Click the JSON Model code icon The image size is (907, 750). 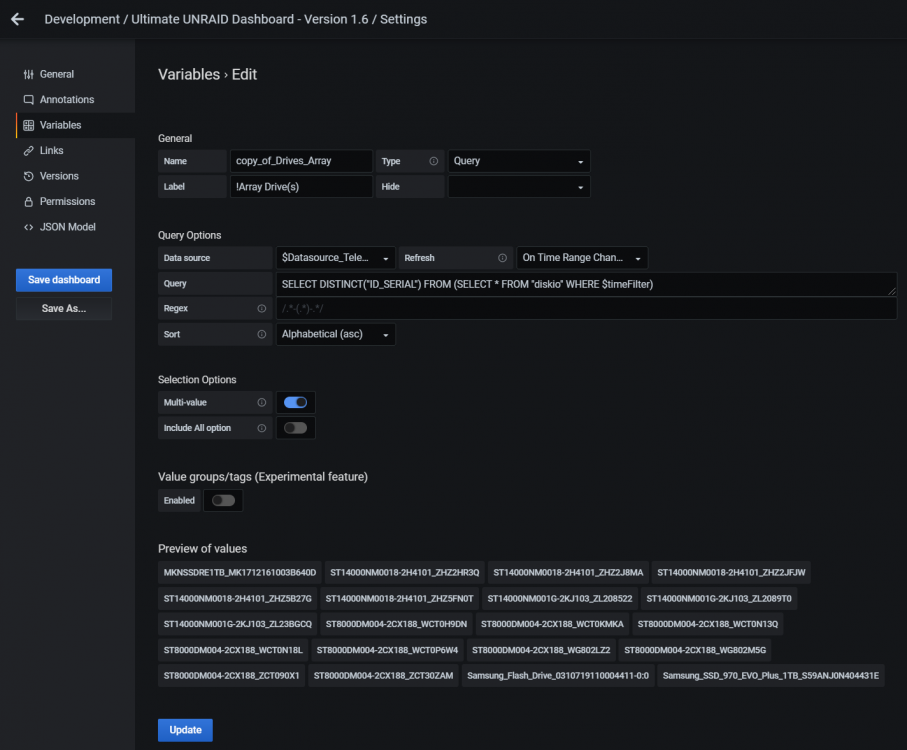28,227
